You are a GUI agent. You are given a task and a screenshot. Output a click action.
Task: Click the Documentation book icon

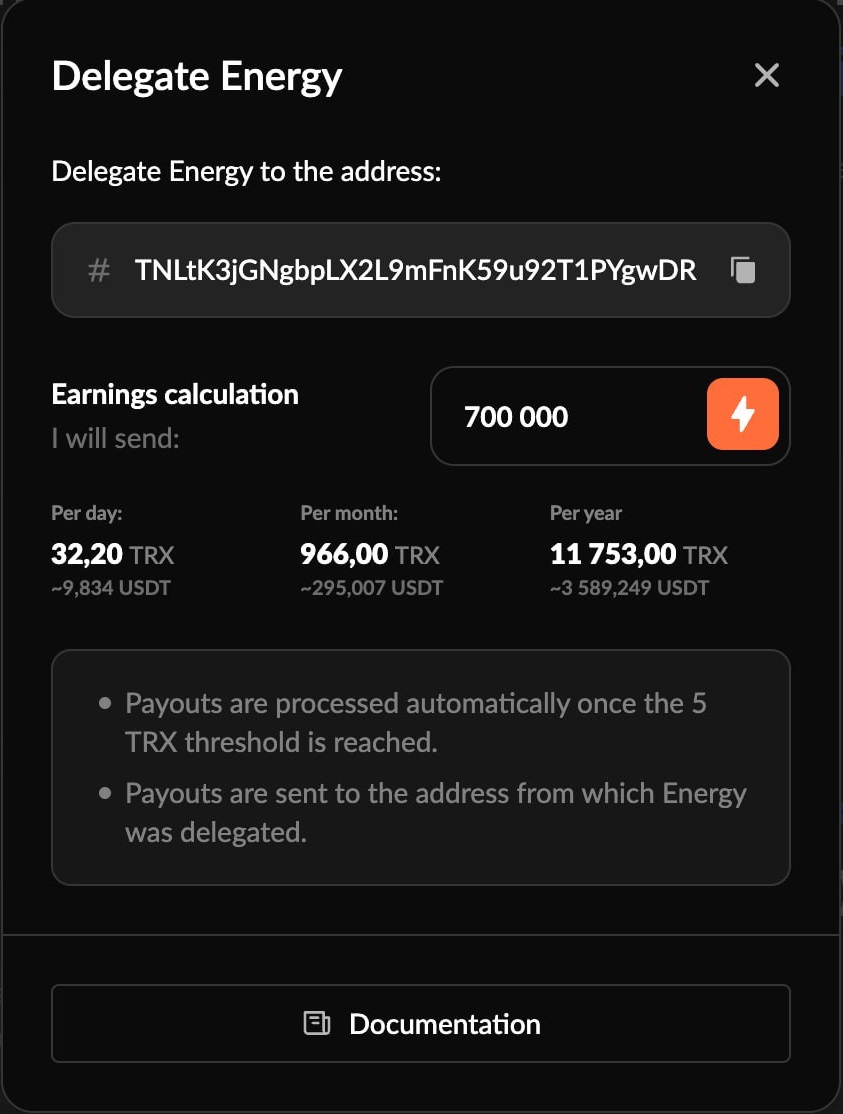(x=317, y=1024)
